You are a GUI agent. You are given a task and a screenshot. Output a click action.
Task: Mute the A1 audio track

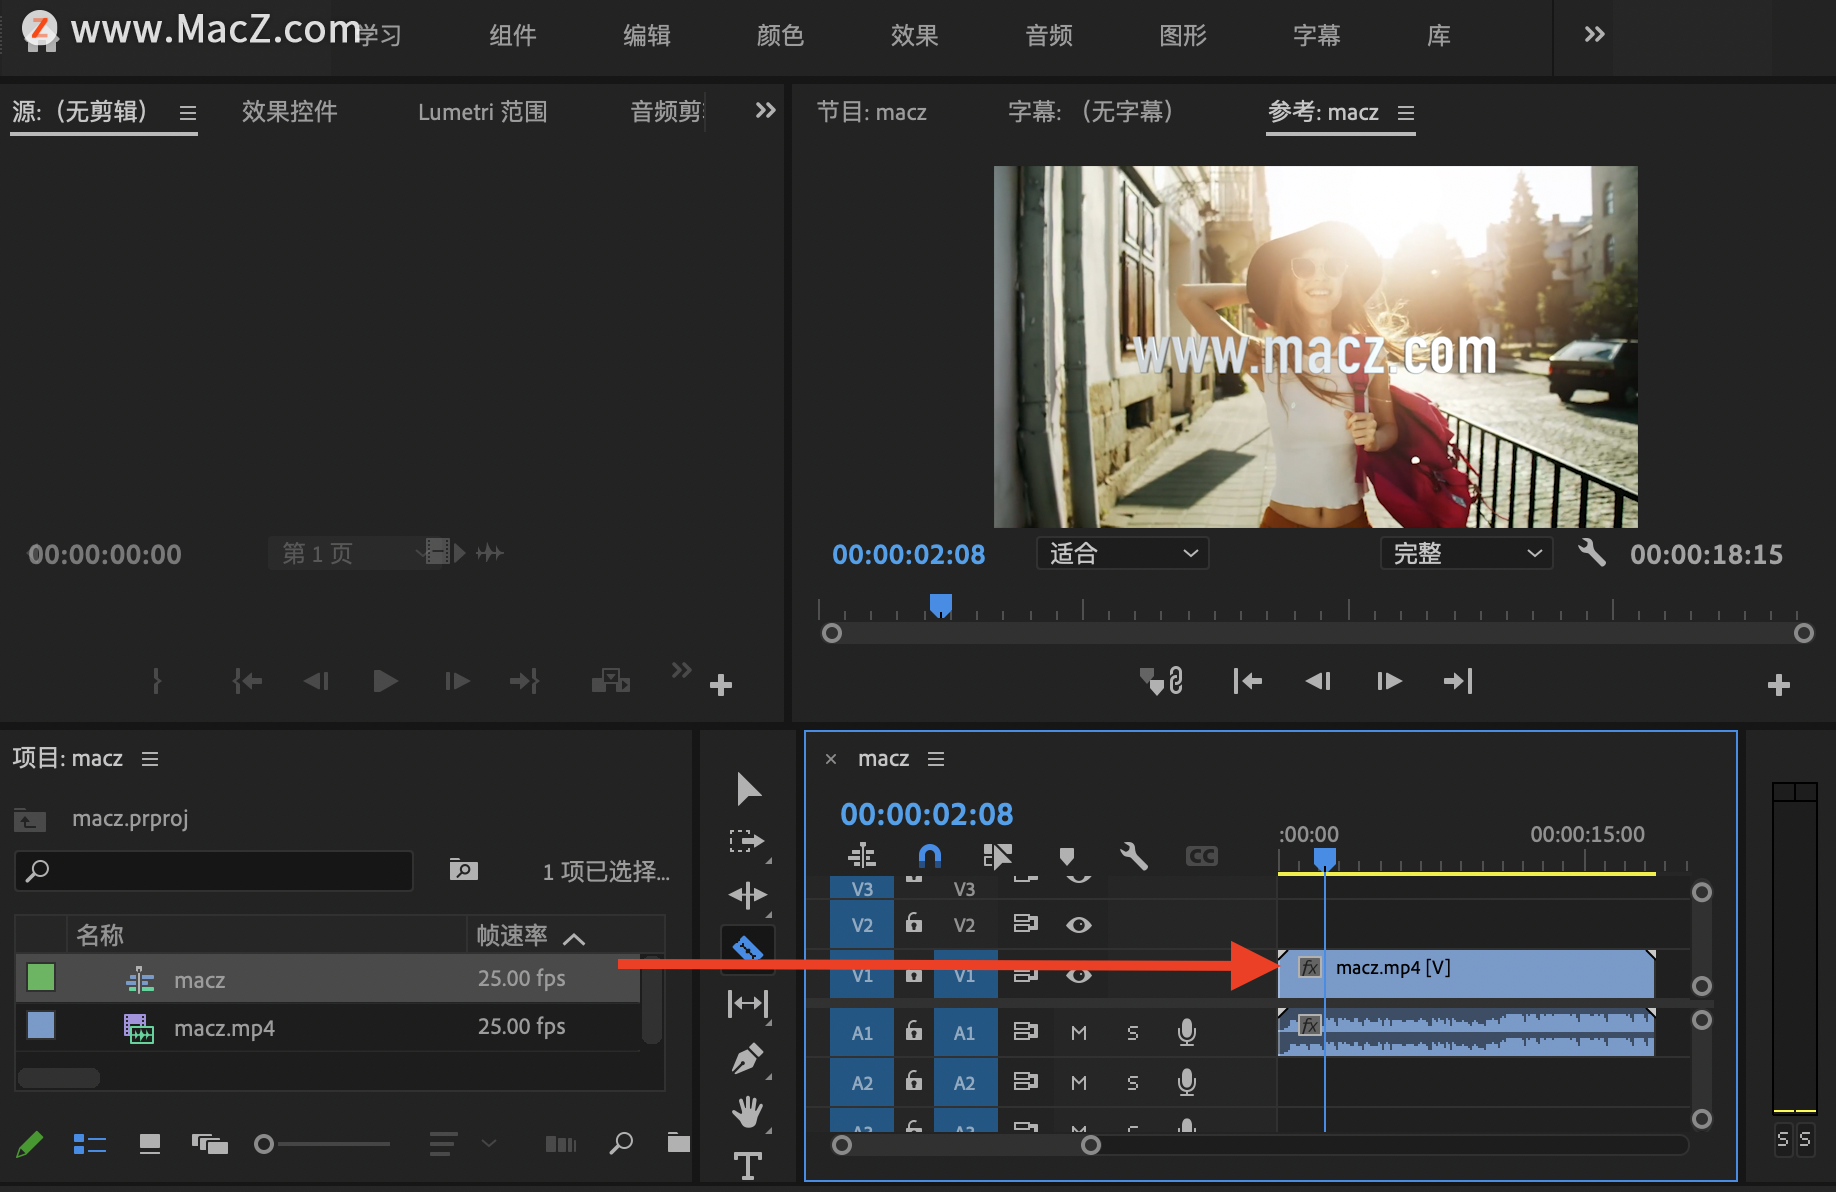(1078, 1032)
